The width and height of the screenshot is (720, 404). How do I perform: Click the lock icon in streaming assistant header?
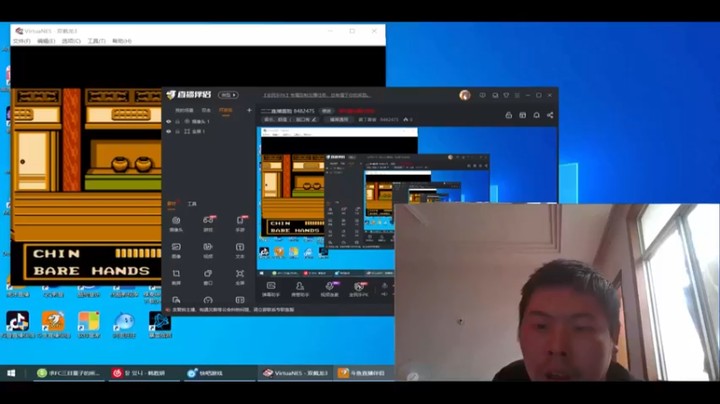pos(509,115)
